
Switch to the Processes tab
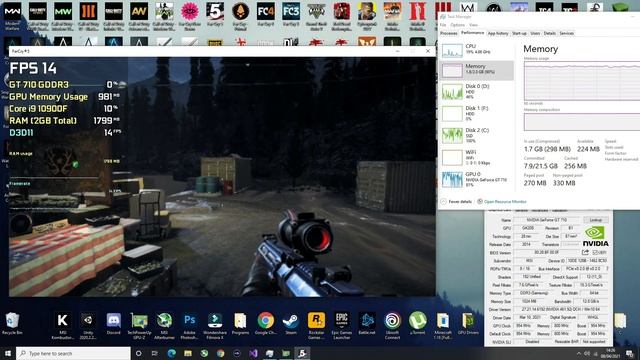point(449,33)
